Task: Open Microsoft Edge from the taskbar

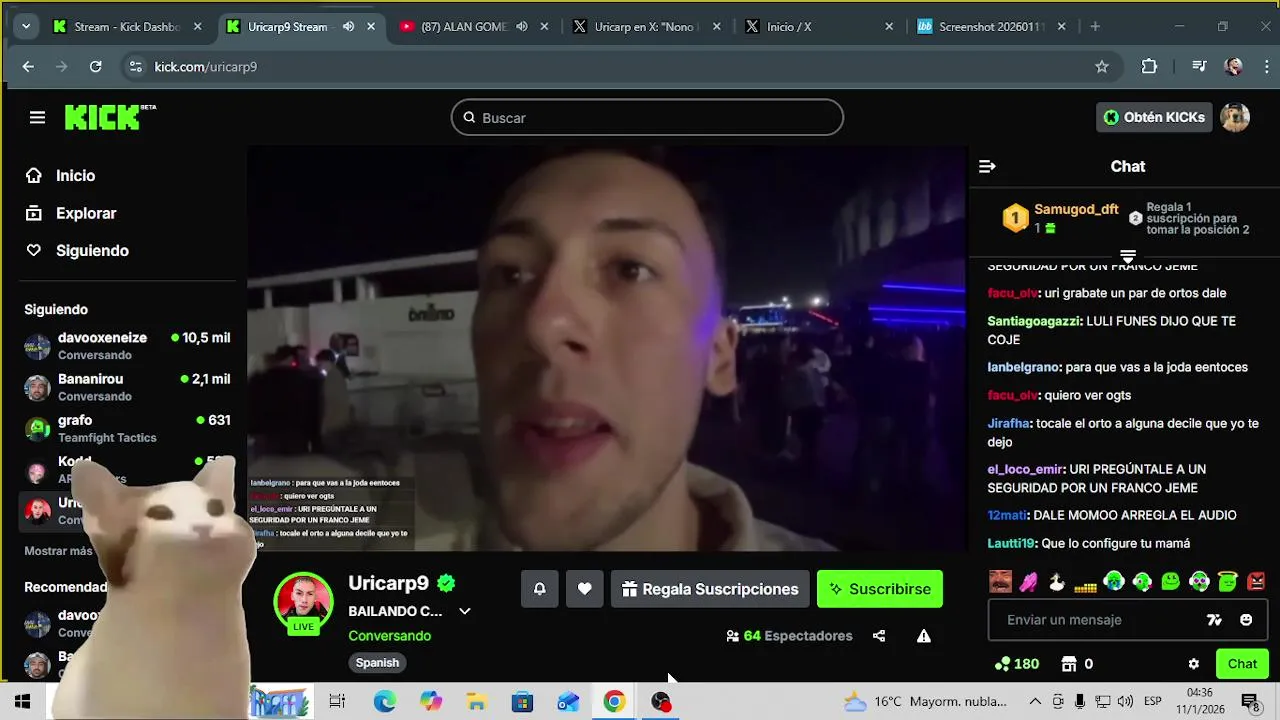Action: coord(385,702)
